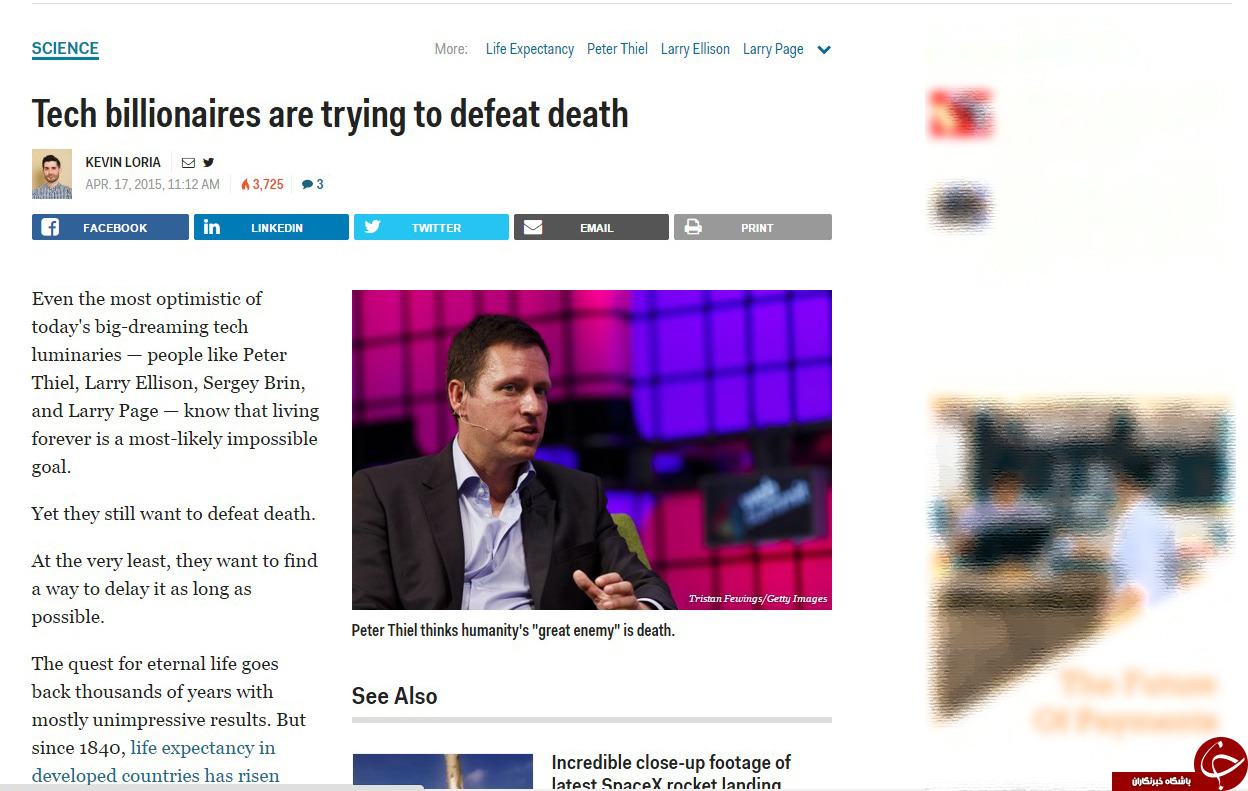This screenshot has height=791, width=1248.
Task: Share article with the FACEBOOK button
Action: click(110, 227)
